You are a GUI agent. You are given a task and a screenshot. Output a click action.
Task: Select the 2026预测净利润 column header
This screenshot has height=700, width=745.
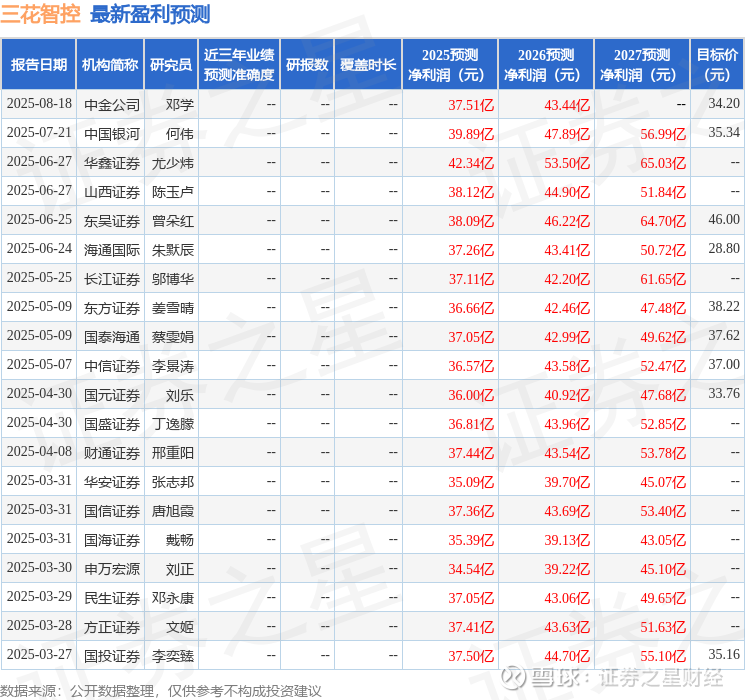(x=546, y=65)
